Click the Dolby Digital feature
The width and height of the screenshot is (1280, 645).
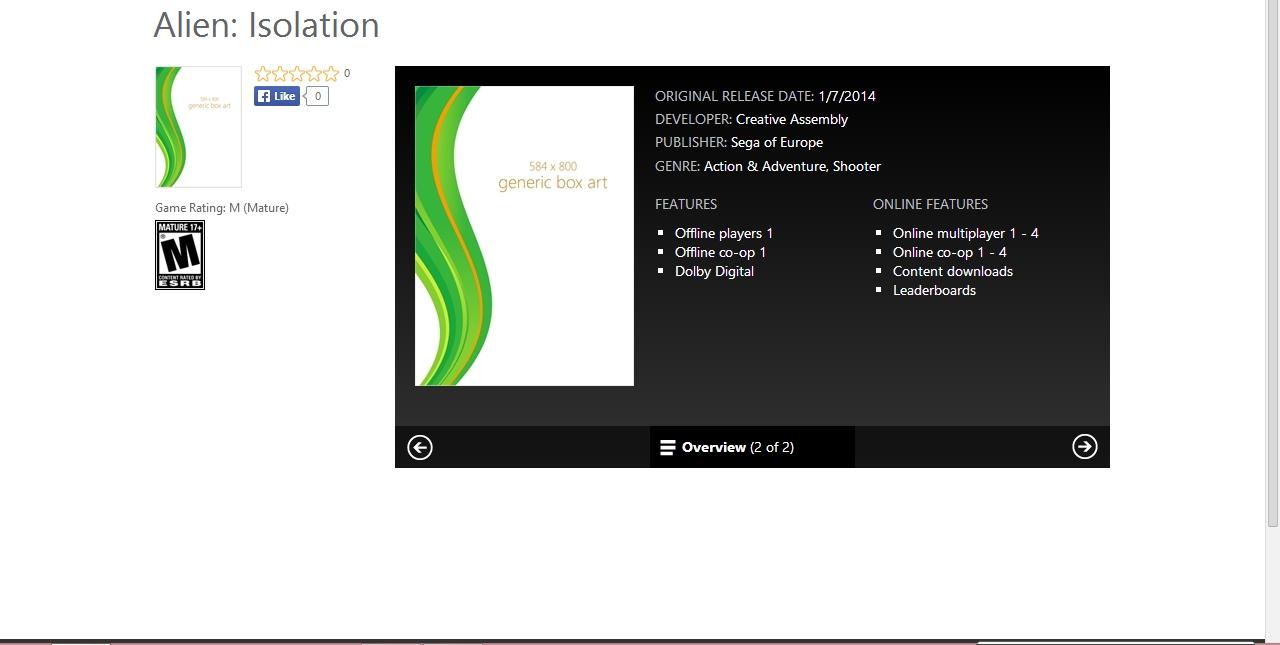click(714, 271)
